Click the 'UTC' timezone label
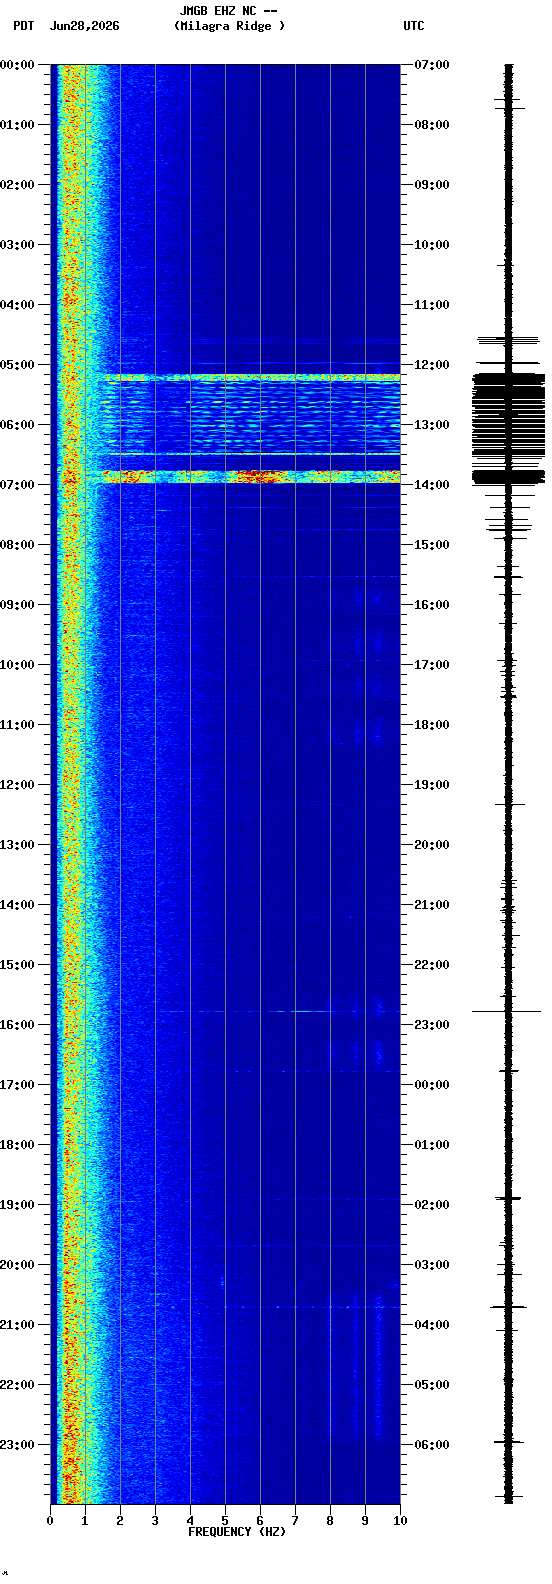 click(x=414, y=26)
